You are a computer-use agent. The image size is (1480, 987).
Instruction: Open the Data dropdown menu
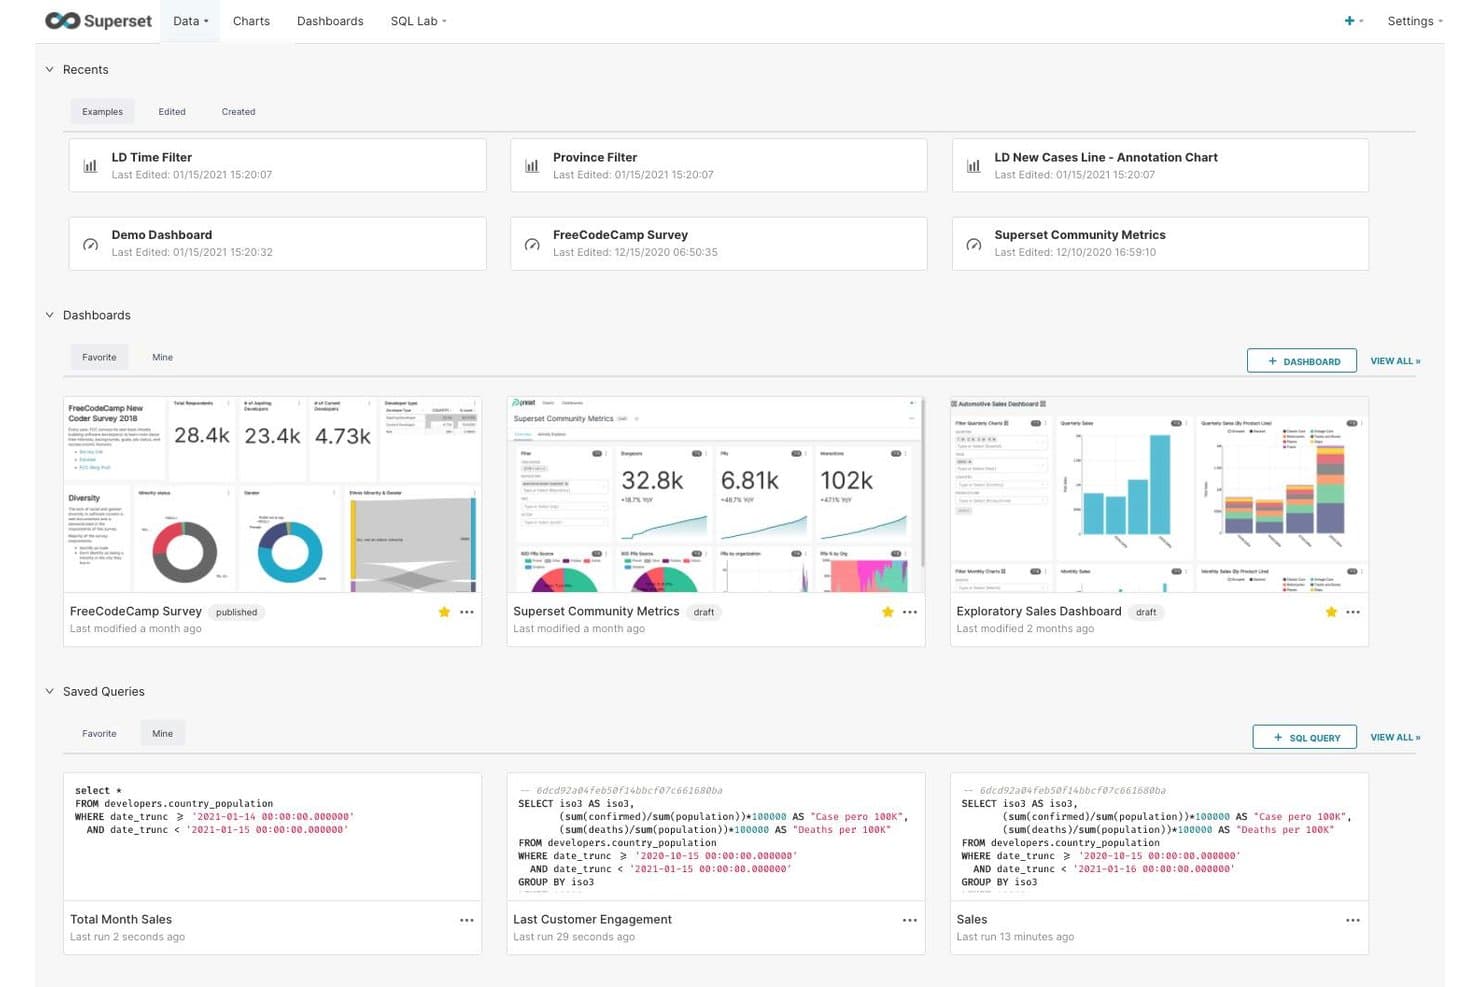pyautogui.click(x=191, y=21)
